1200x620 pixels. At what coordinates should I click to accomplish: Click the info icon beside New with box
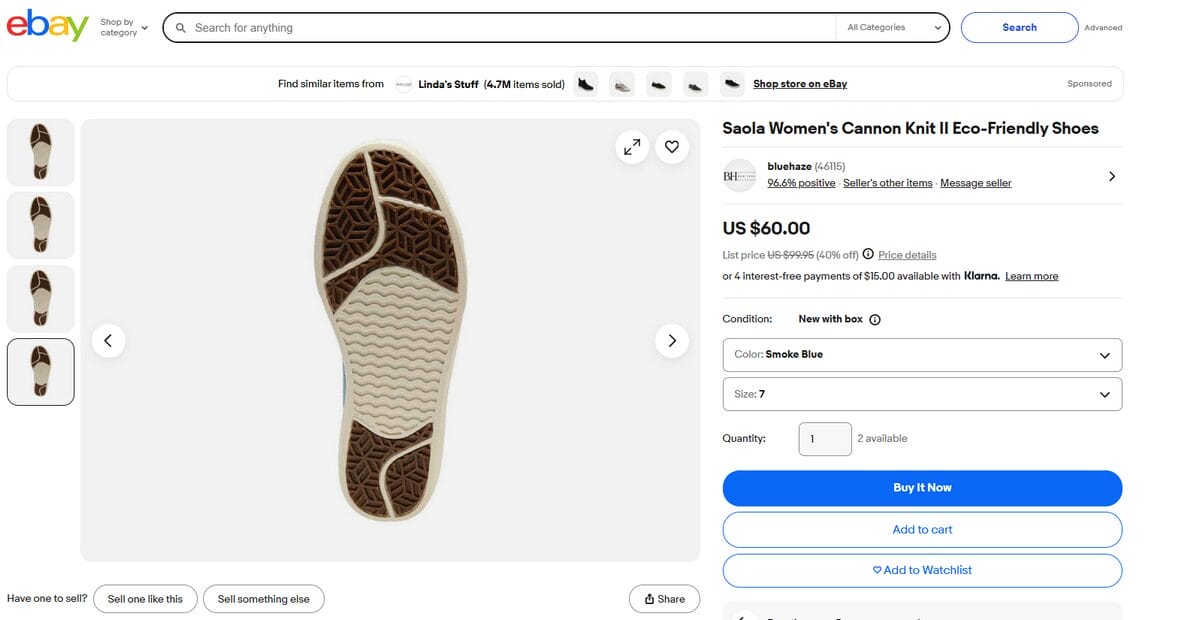pyautogui.click(x=875, y=319)
